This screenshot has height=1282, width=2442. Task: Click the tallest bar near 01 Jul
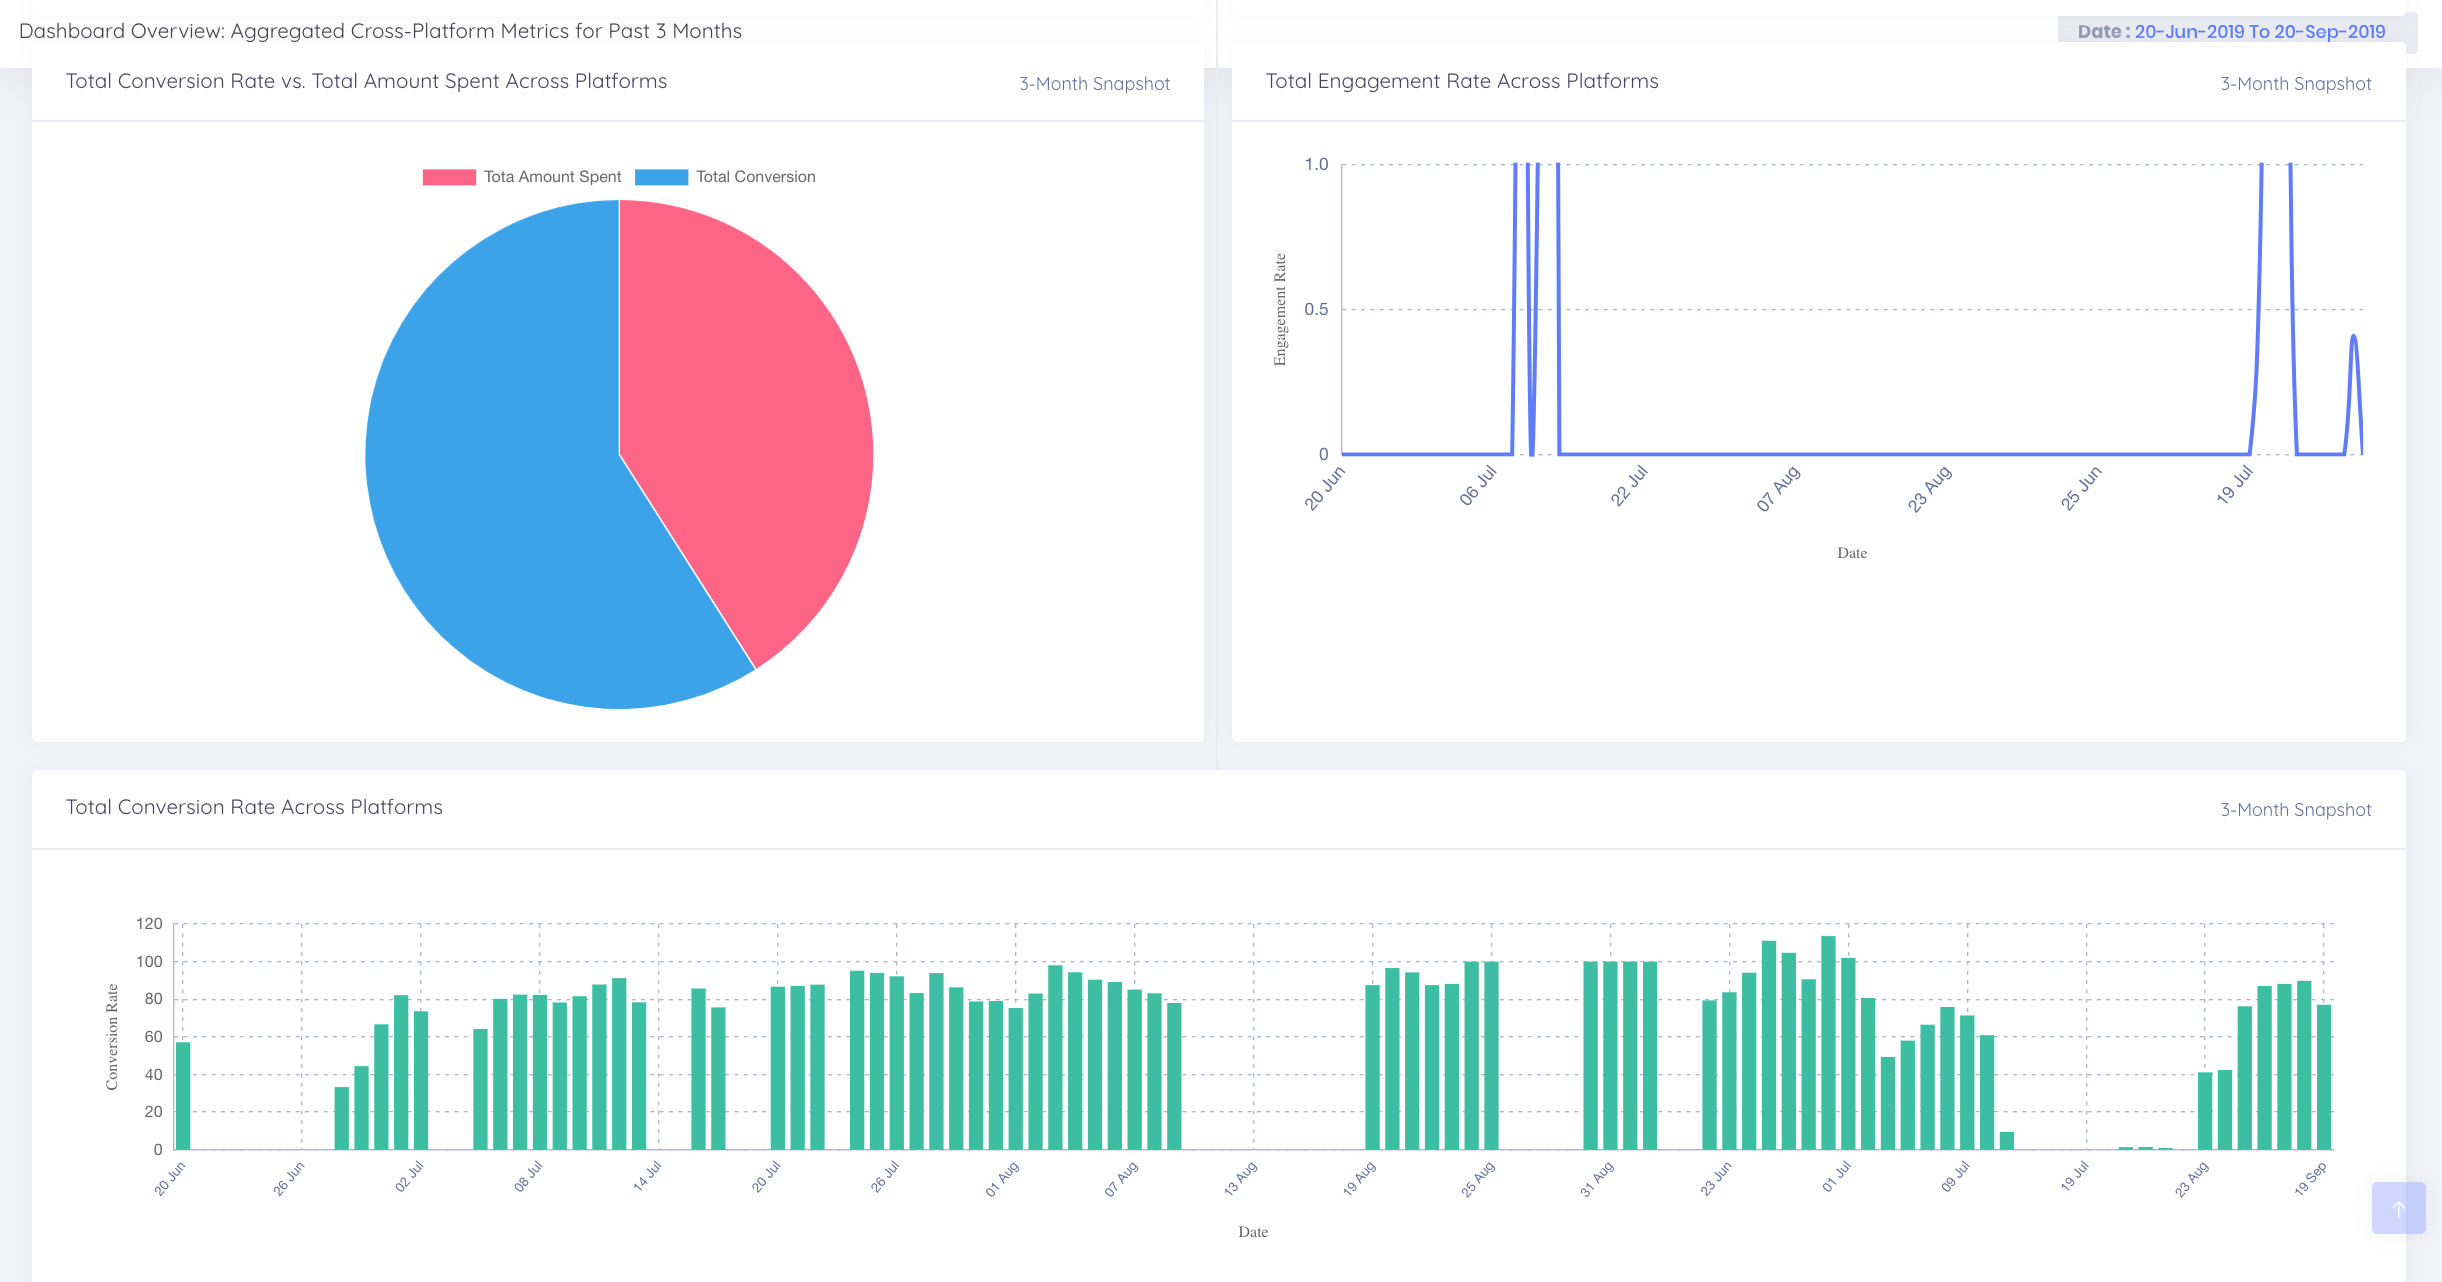coord(1828,1043)
